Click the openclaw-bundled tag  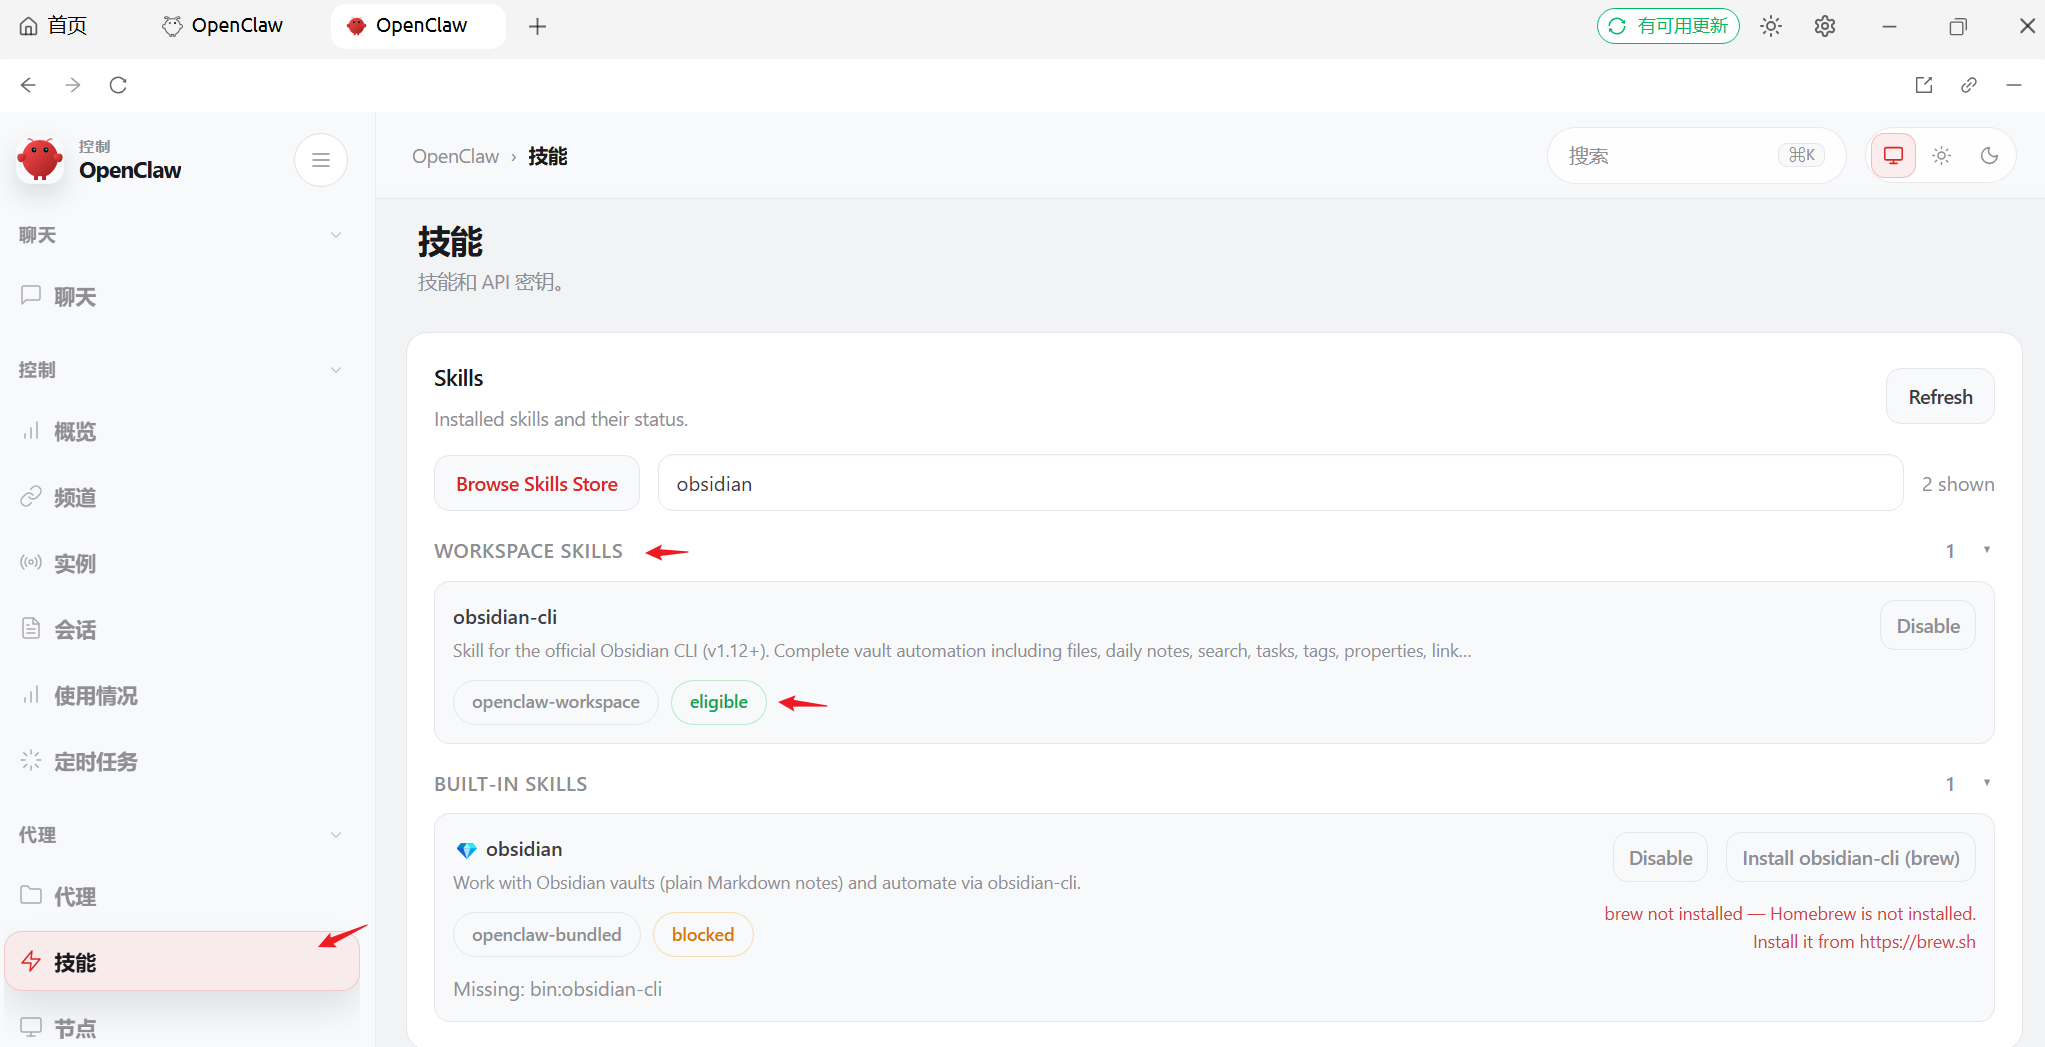[547, 935]
